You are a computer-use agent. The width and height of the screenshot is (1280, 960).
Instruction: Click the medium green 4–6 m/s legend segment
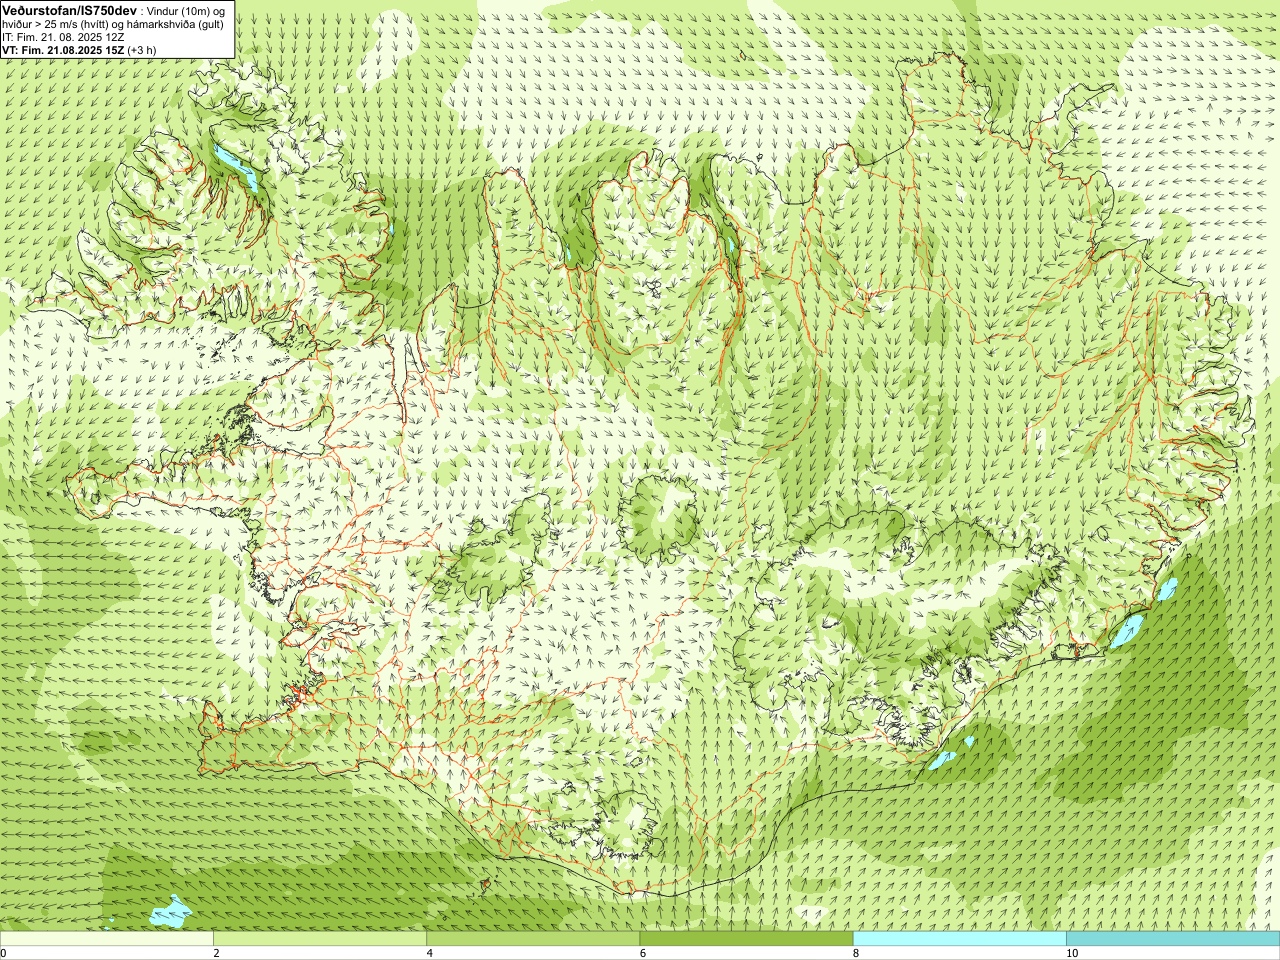tap(533, 939)
